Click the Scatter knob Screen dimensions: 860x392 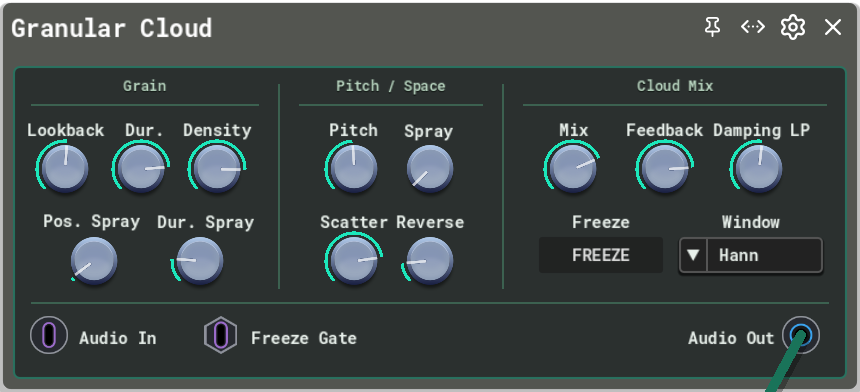[x=354, y=261]
